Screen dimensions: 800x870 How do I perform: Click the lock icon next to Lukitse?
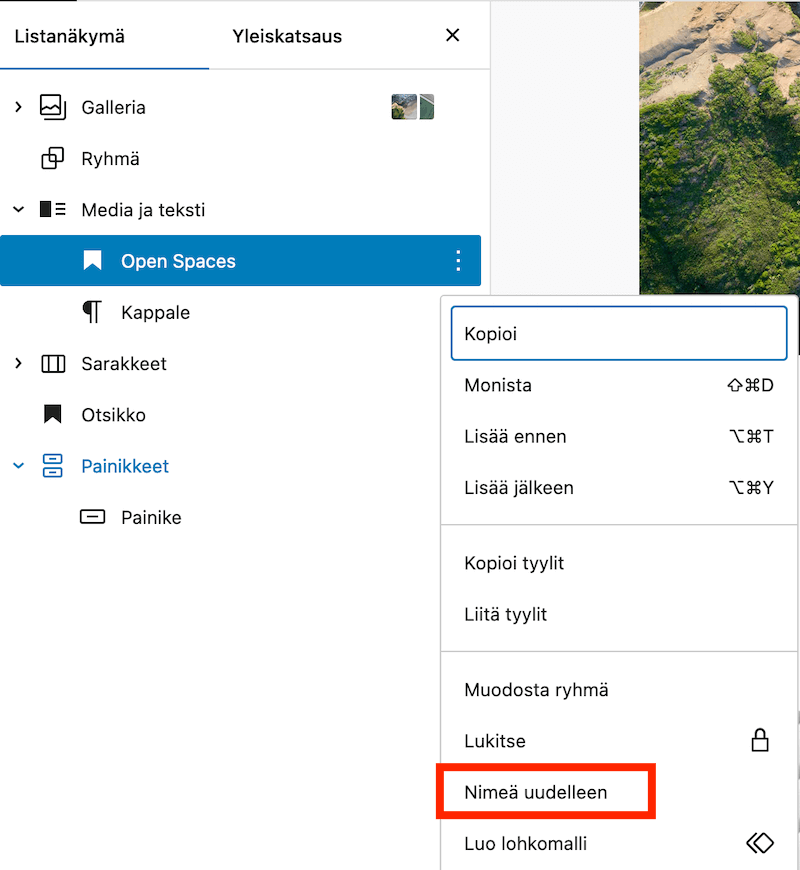click(x=760, y=740)
